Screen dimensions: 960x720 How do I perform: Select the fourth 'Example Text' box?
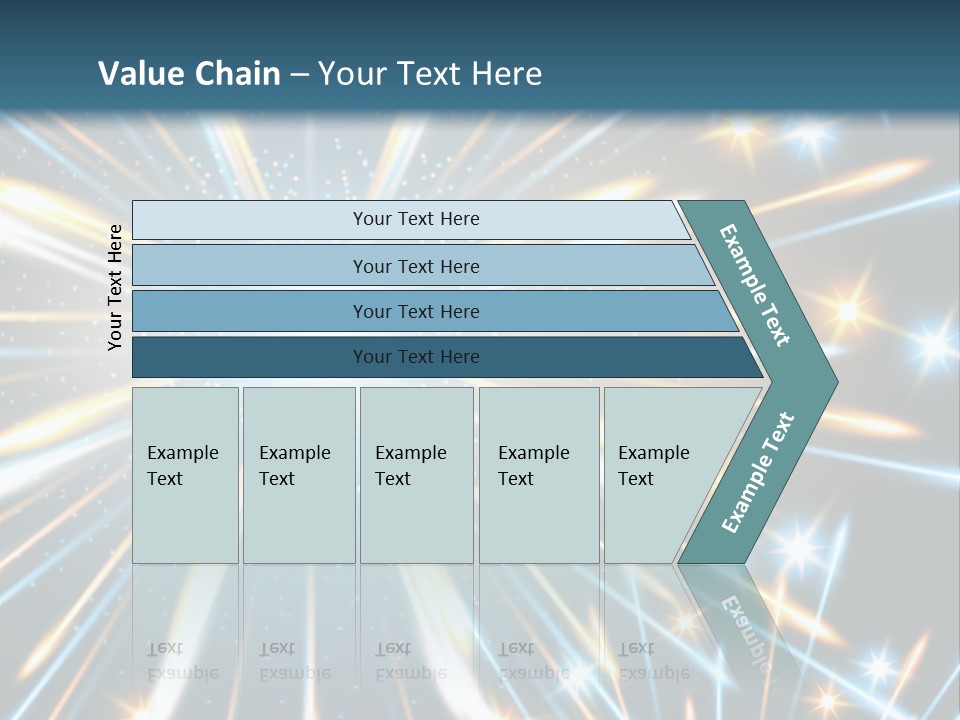538,475
